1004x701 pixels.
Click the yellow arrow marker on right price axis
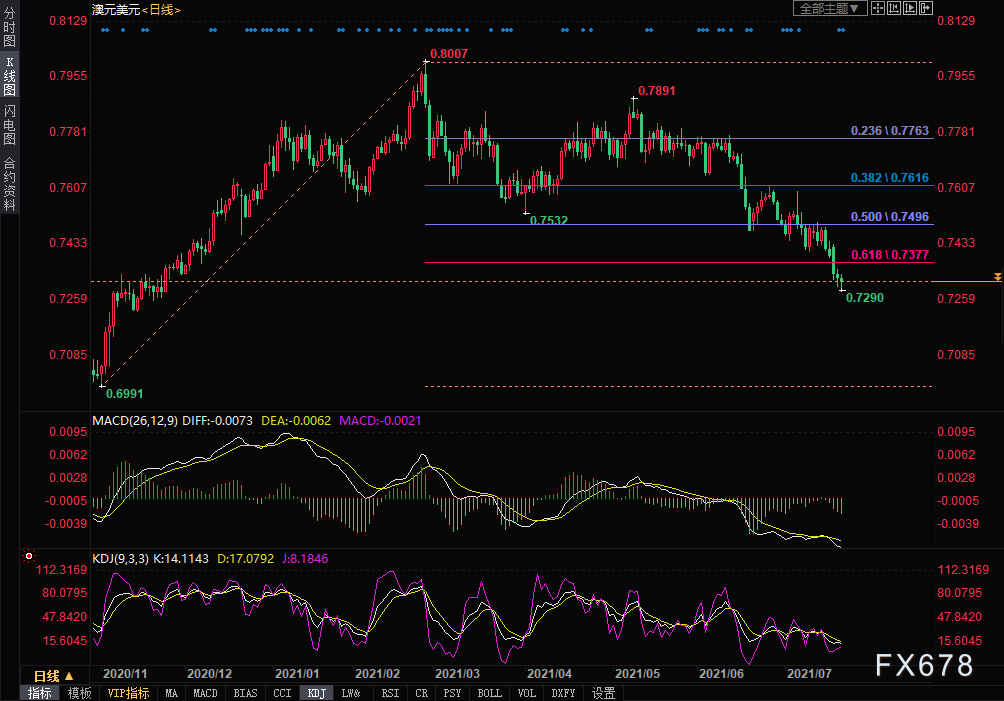[996, 276]
